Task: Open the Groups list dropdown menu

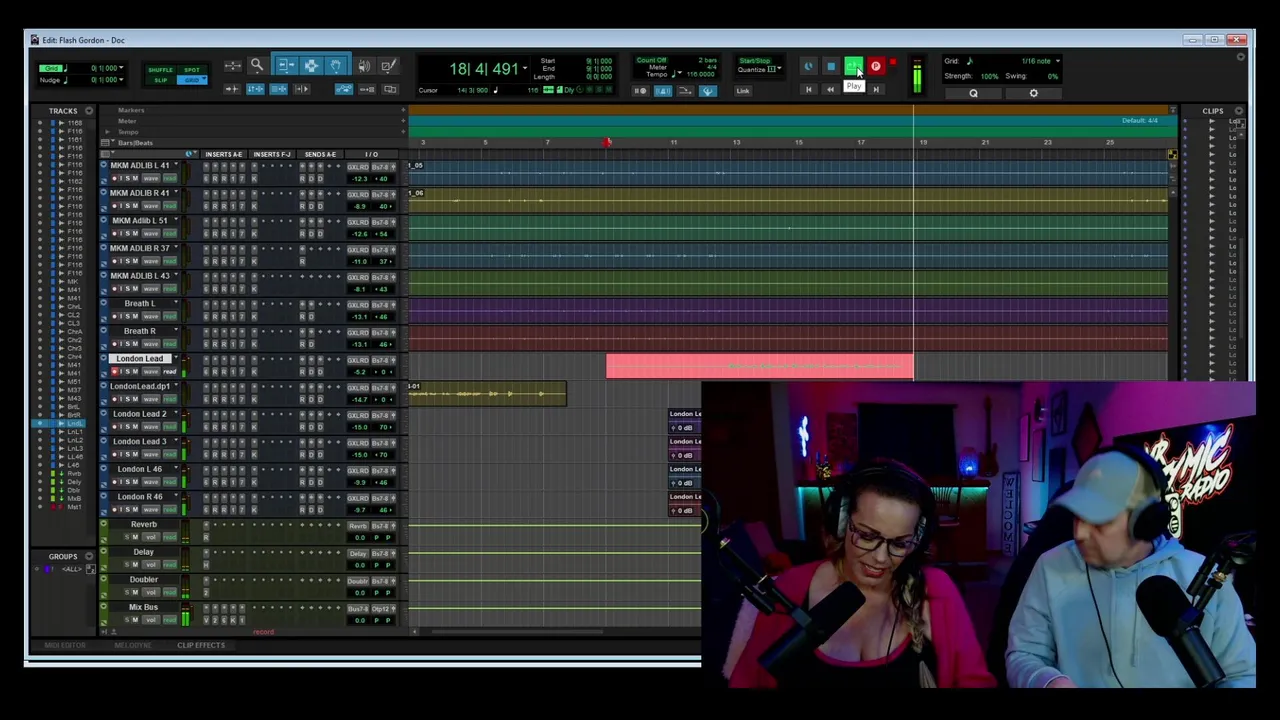Action: click(89, 557)
